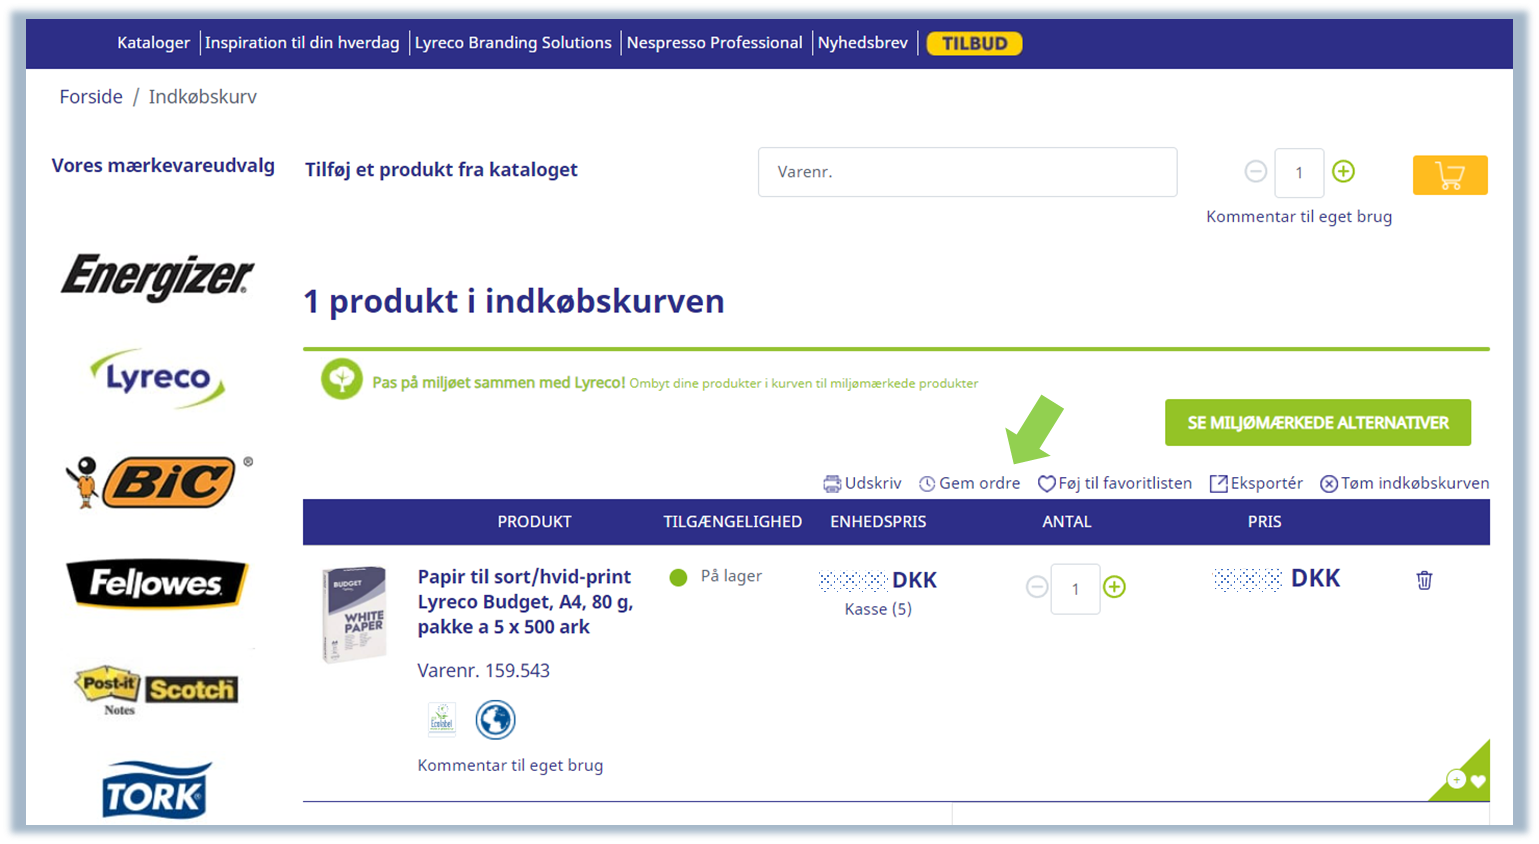
Task: Open the Post-it Scotch brand logo
Action: [x=156, y=689]
